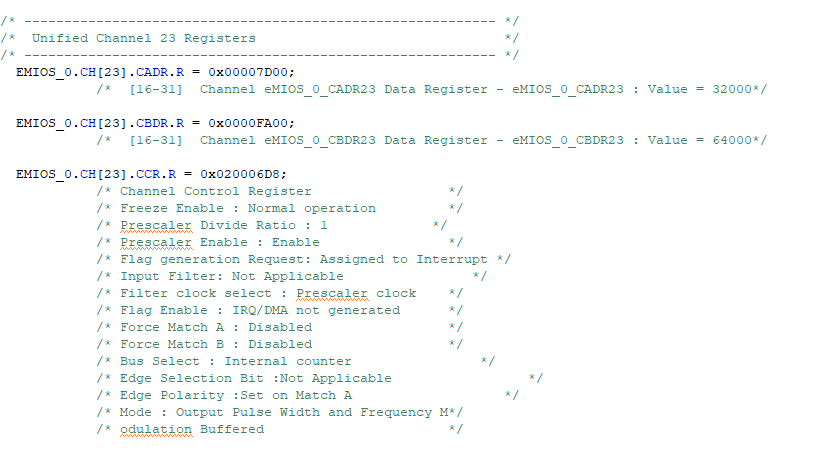Click the underlined word Prescaler in "Divide Ratio" line
The height and width of the screenshot is (450, 818).
tap(155, 225)
